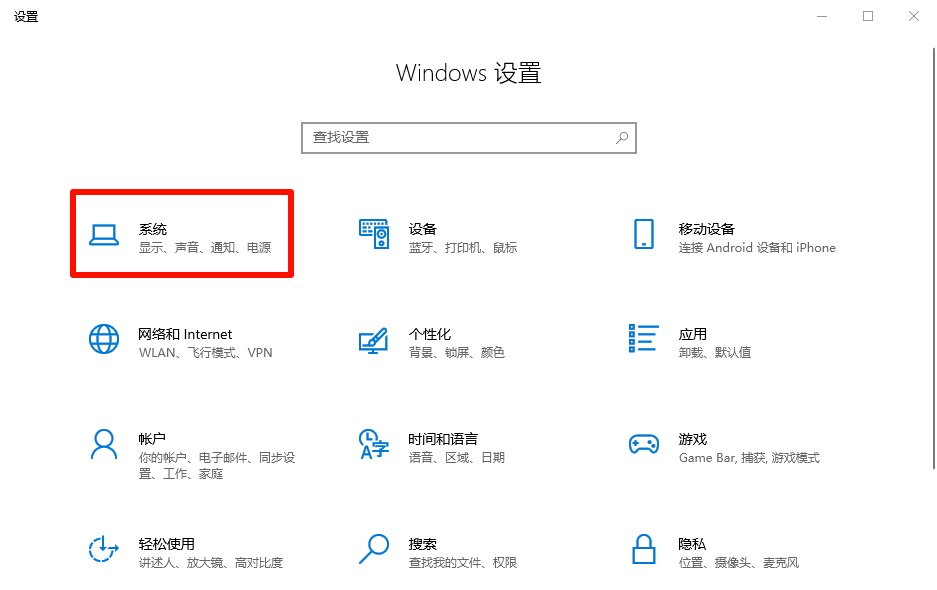937x590 pixels.
Task: Click the 查找设置 search field
Action: tap(468, 138)
